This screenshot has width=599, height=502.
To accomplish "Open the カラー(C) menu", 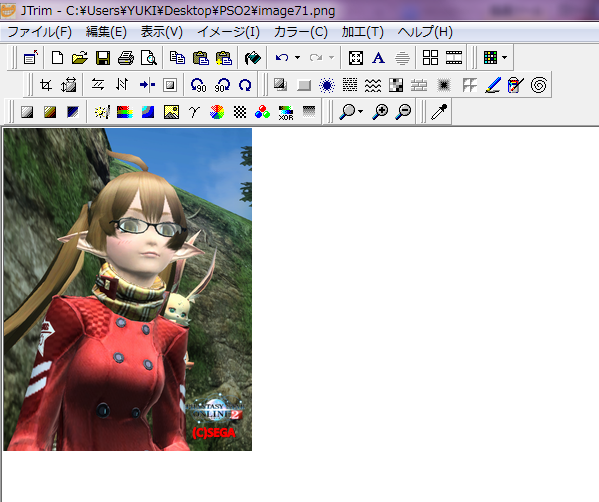I will pos(301,32).
